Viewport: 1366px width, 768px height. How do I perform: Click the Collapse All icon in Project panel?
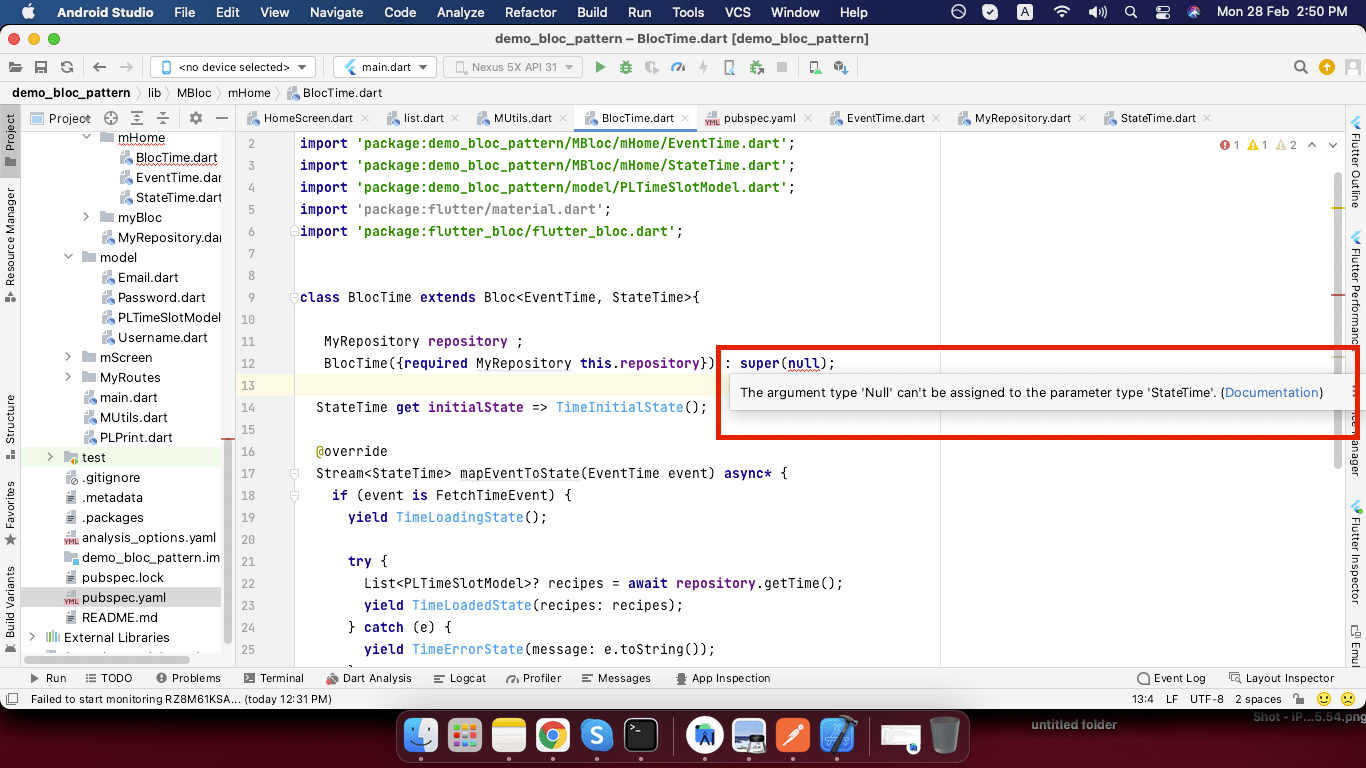[163, 118]
